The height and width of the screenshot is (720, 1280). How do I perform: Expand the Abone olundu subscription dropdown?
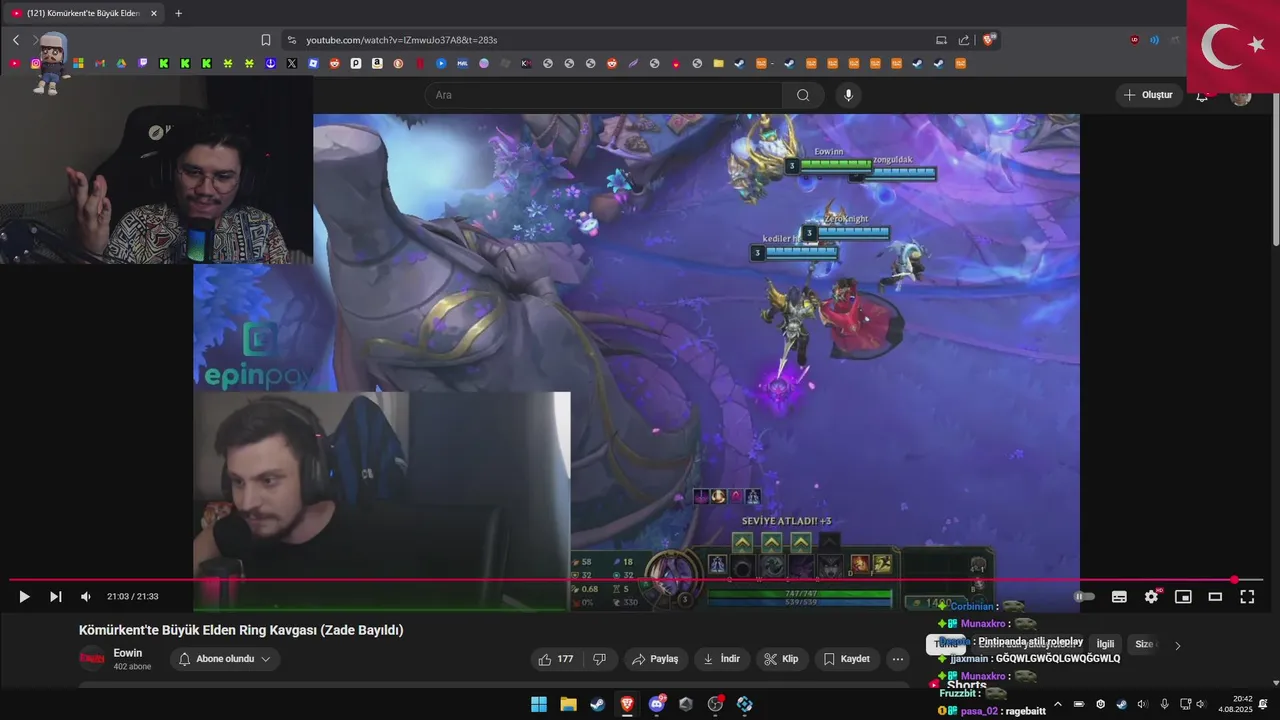224,659
